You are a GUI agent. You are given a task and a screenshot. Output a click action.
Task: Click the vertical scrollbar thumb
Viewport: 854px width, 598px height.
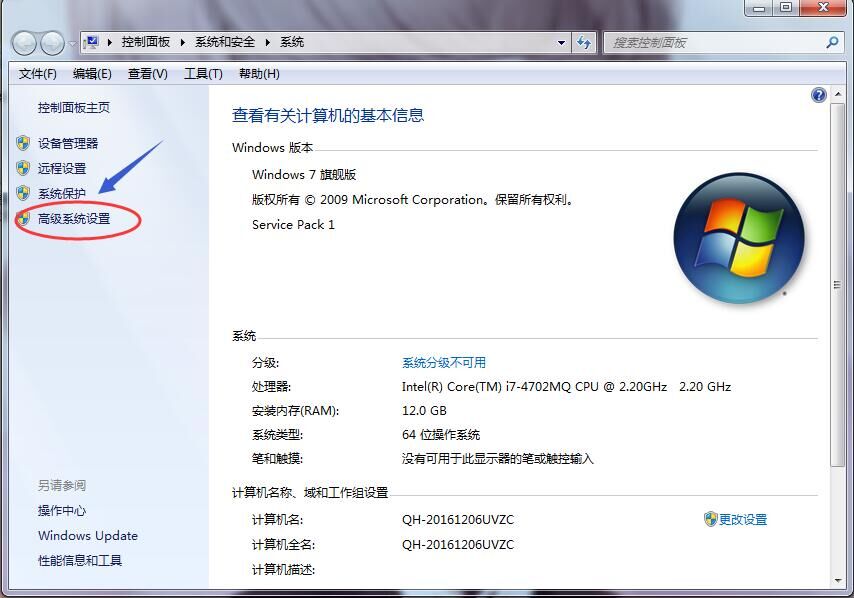click(837, 284)
